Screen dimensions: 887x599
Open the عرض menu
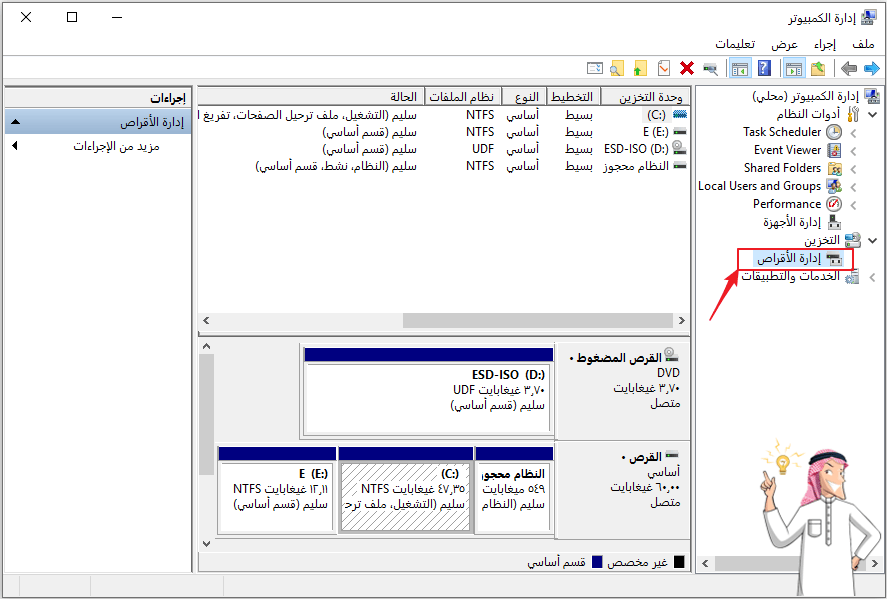click(785, 44)
